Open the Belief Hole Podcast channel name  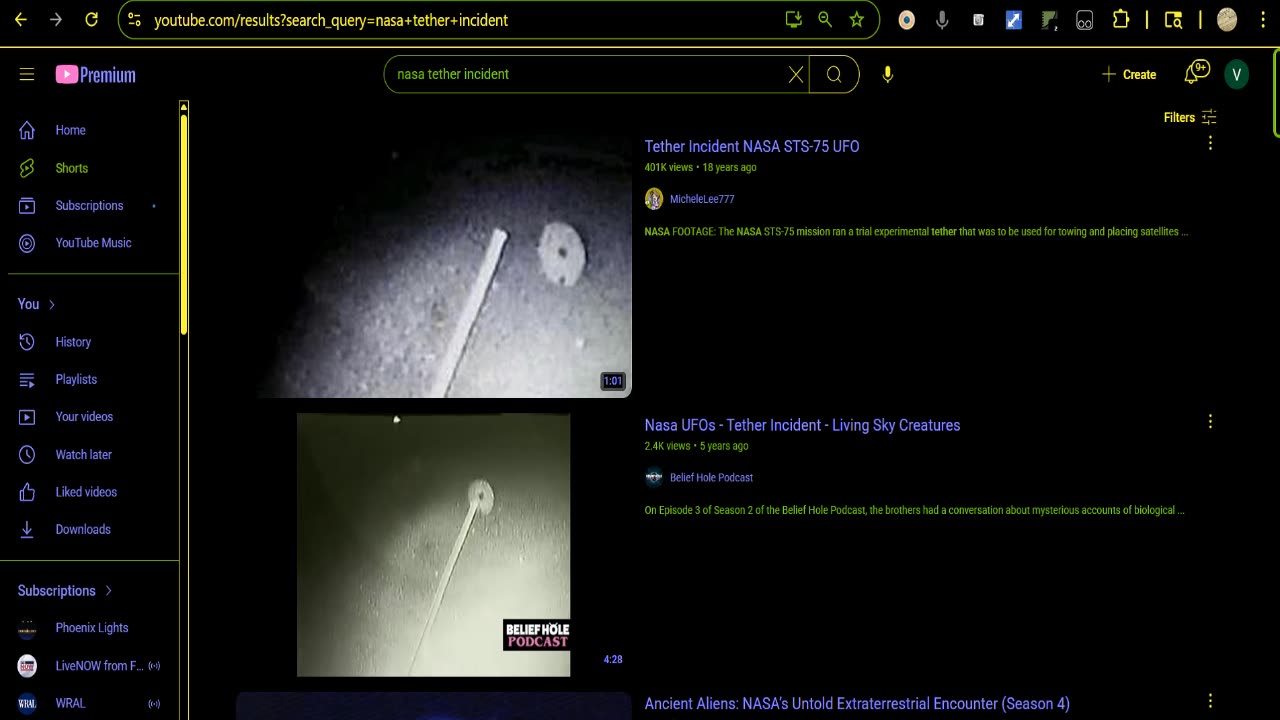pyautogui.click(x=711, y=478)
